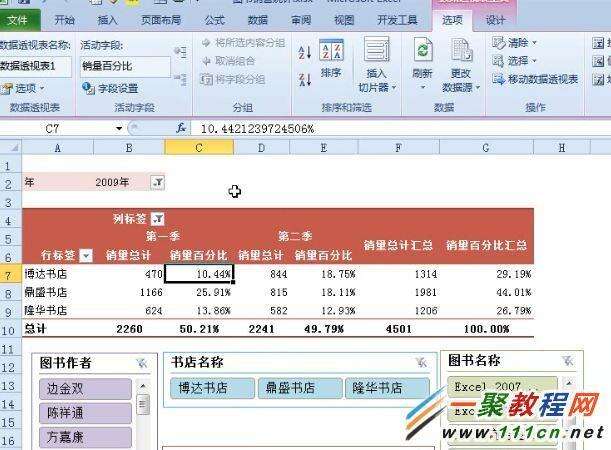
Task: Select the grand total cell 4501
Action: click(399, 329)
